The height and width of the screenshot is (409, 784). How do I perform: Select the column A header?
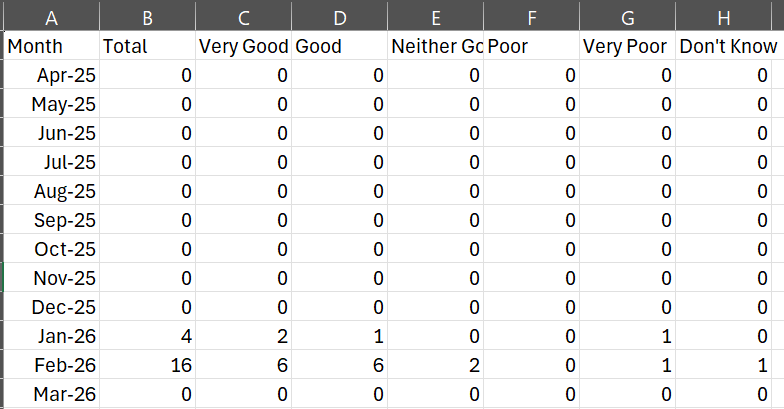tap(50, 16)
